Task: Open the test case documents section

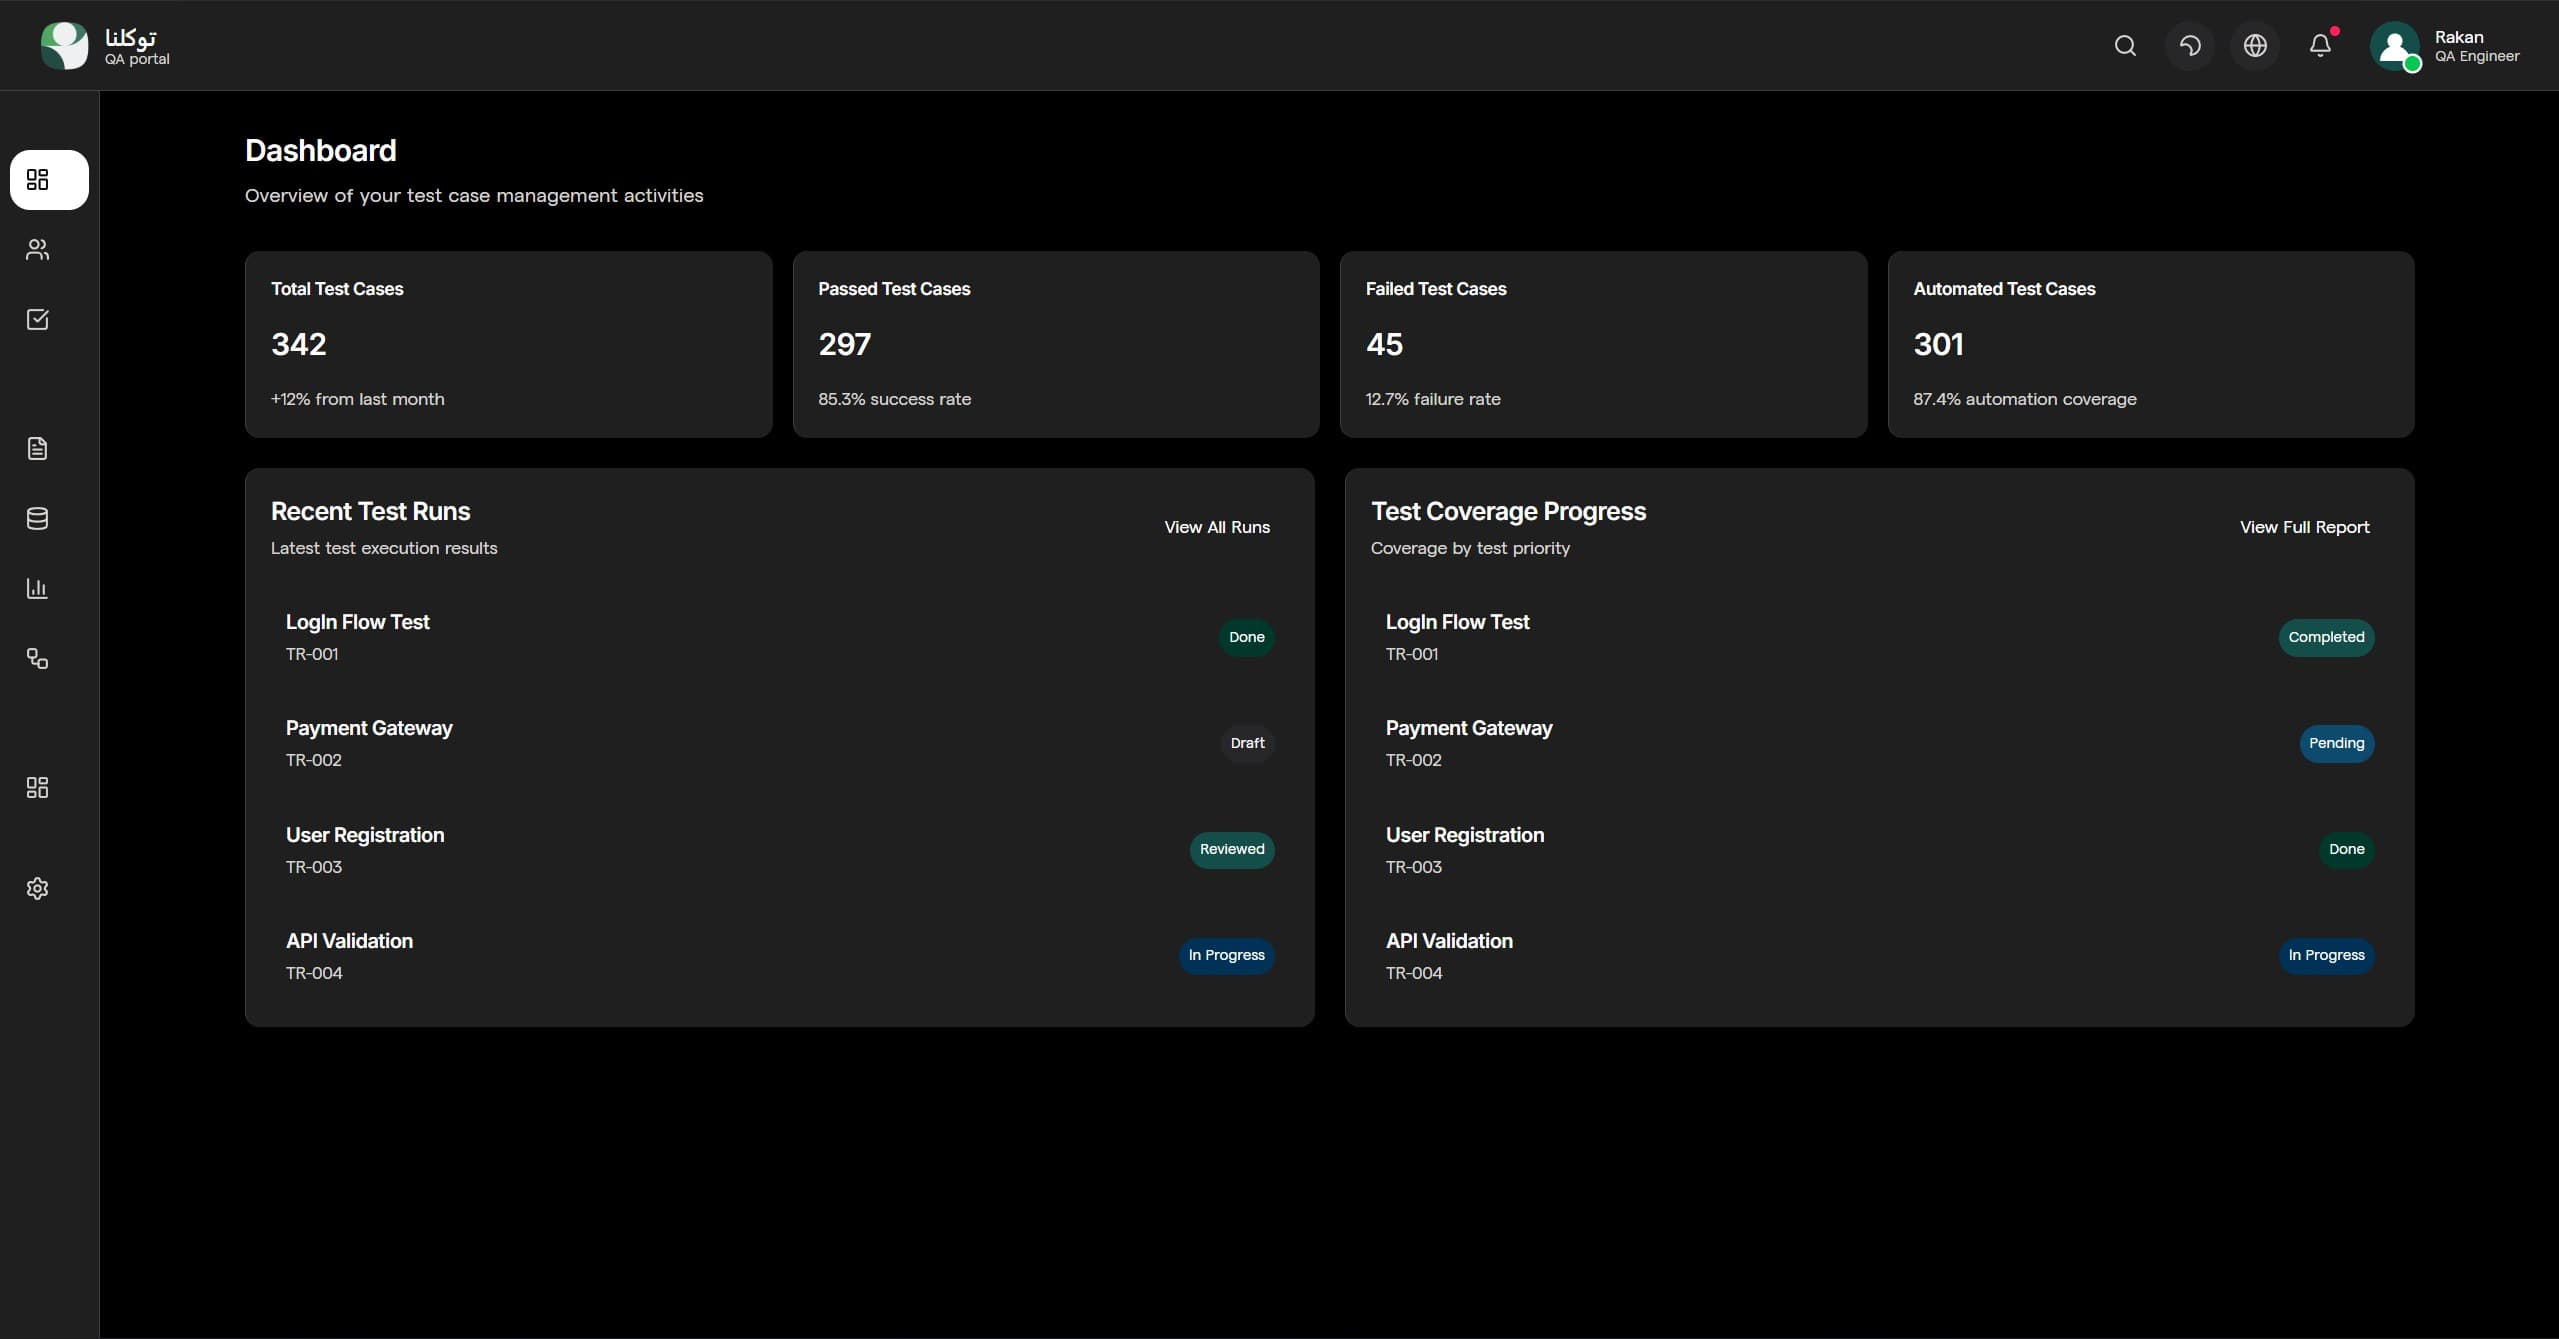Action: (38, 448)
